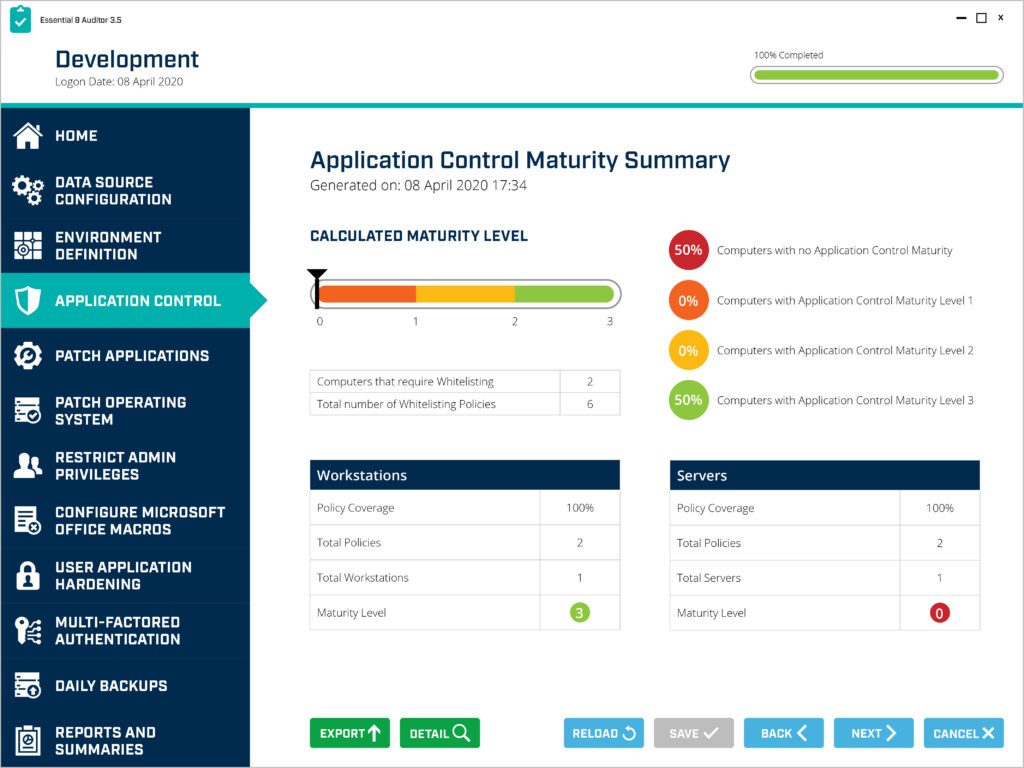1024x768 pixels.
Task: Open Multi-Factored Authentication keys icon
Action: pos(30,630)
